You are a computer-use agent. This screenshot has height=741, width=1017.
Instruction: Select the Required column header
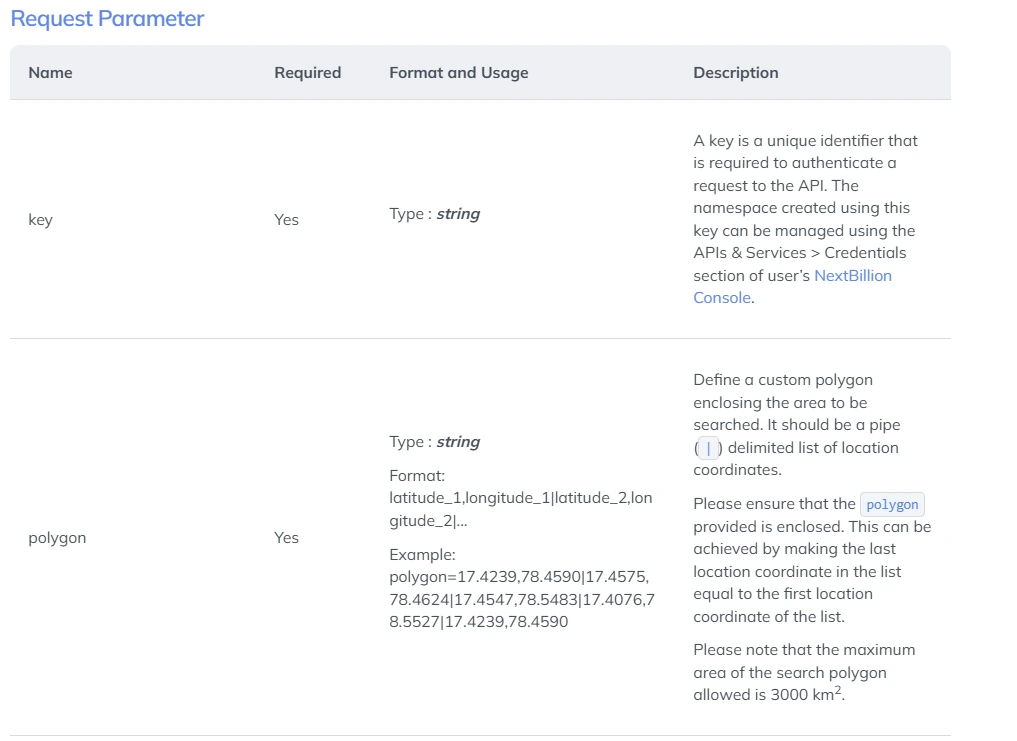pyautogui.click(x=307, y=73)
